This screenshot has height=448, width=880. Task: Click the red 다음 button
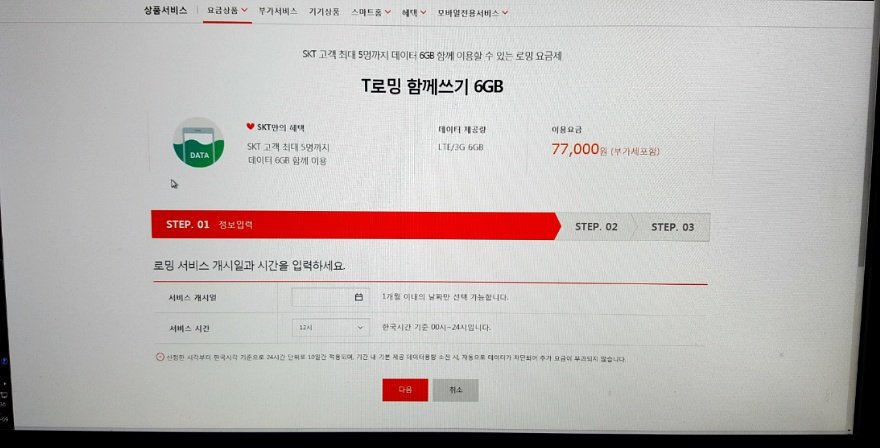(405, 390)
